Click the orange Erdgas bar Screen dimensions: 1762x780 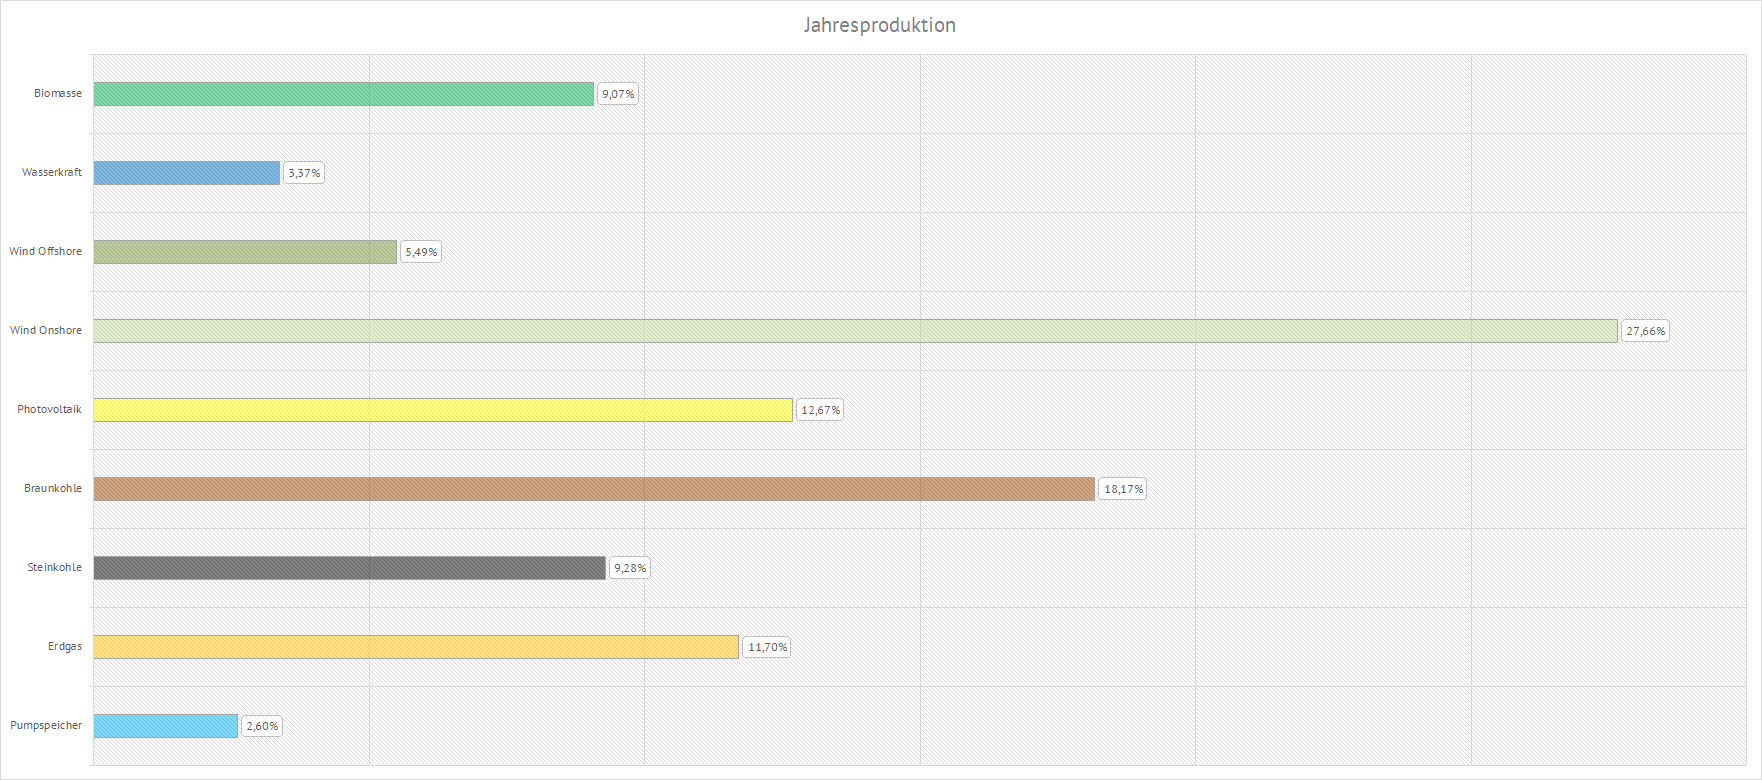(416, 647)
